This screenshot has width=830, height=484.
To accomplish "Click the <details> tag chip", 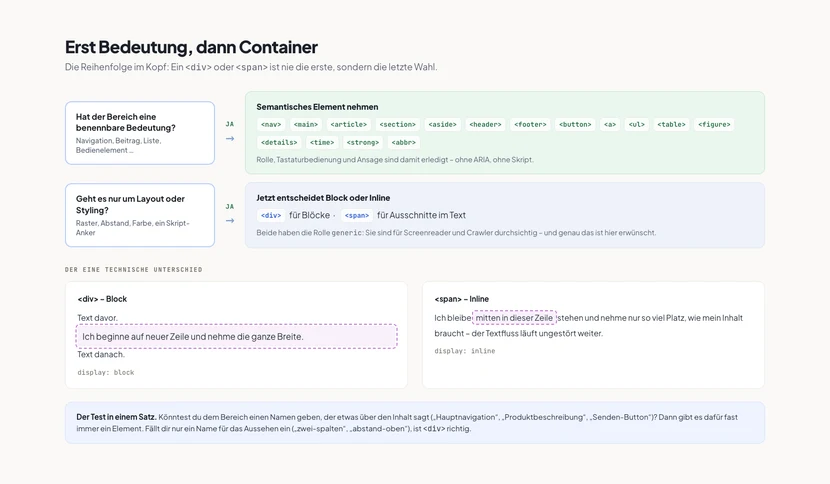I will click(279, 142).
